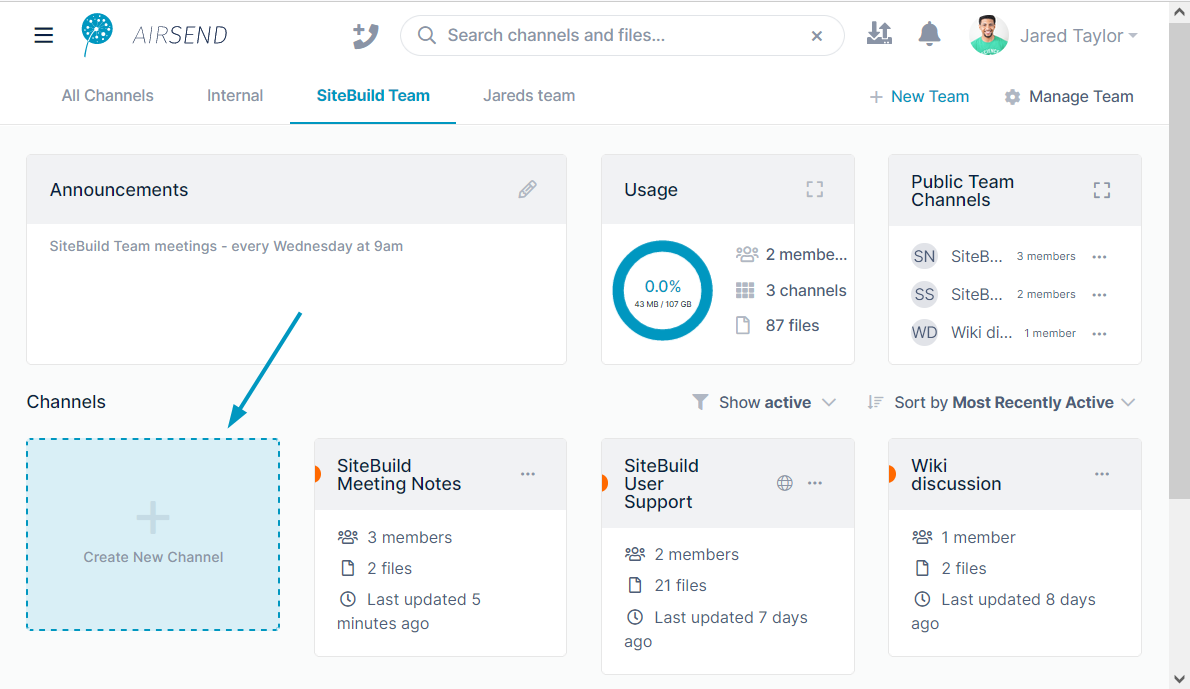
Task: Open the notifications bell
Action: (x=929, y=34)
